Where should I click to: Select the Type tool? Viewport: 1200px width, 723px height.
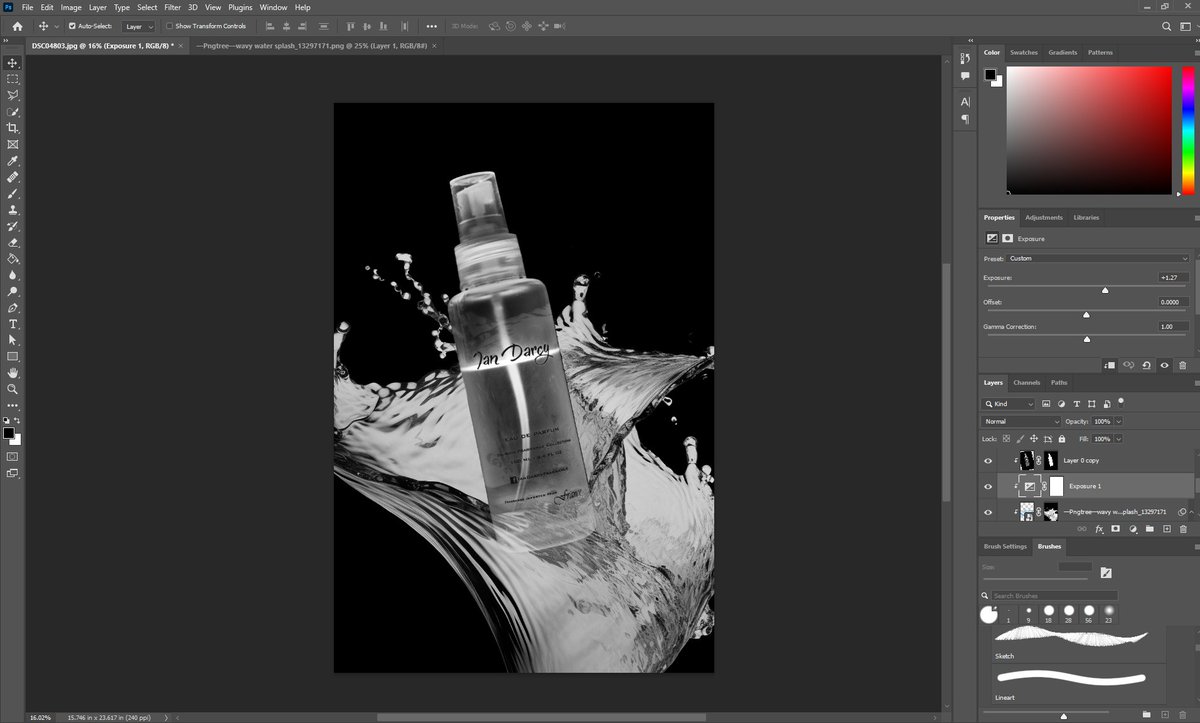pyautogui.click(x=13, y=324)
